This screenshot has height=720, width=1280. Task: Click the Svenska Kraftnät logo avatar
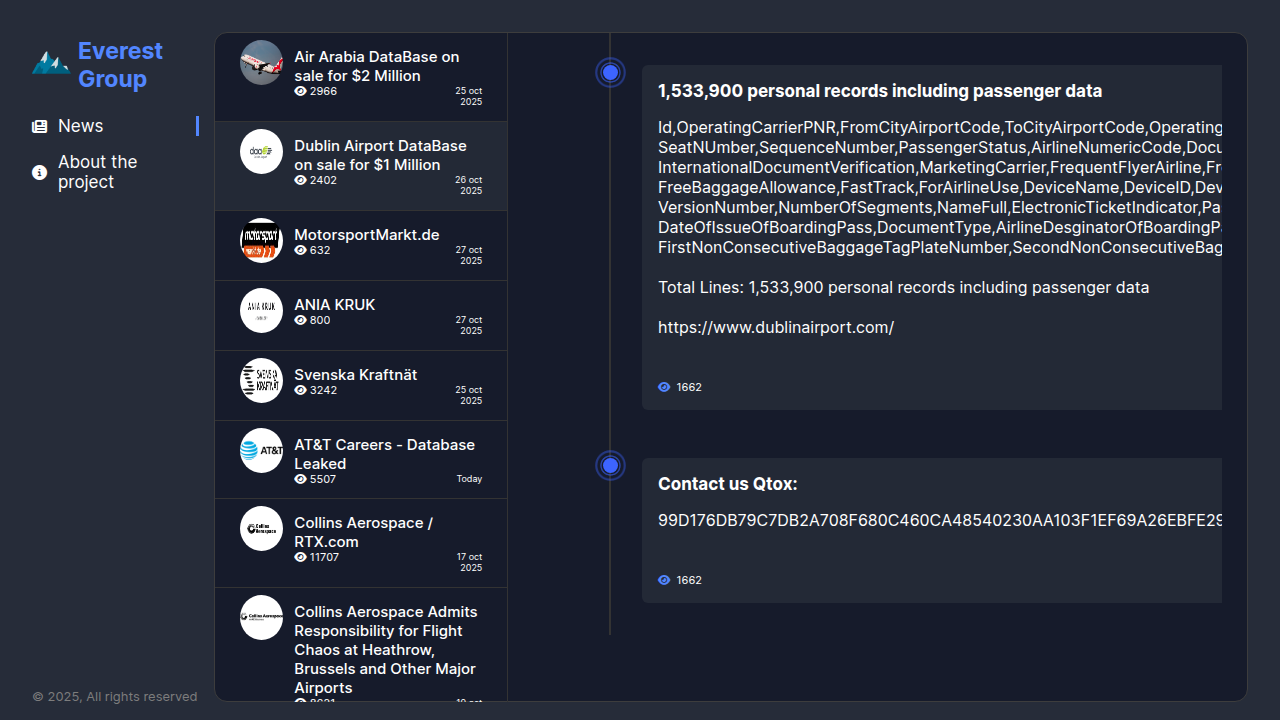click(261, 380)
